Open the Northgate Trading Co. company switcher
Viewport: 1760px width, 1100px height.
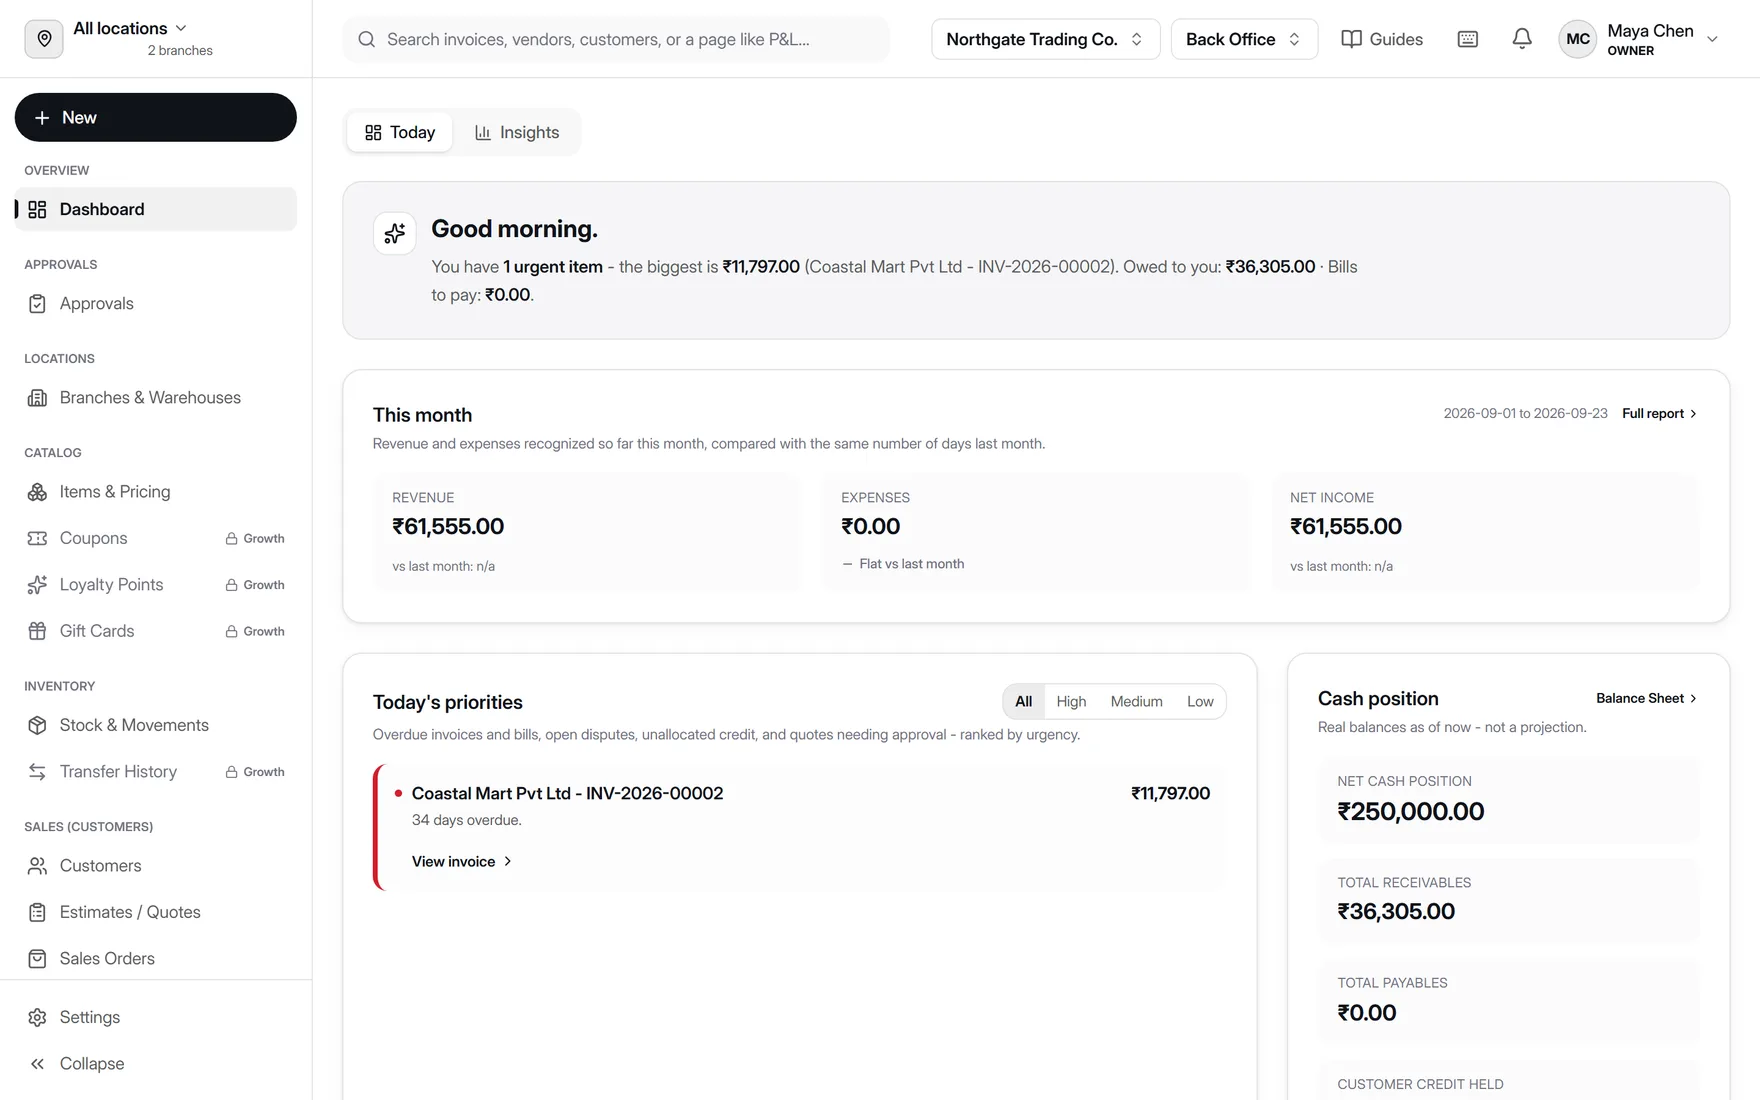(1045, 39)
